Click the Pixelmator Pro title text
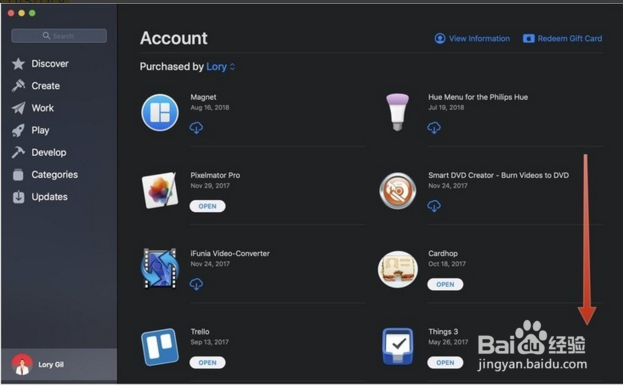 tap(215, 175)
